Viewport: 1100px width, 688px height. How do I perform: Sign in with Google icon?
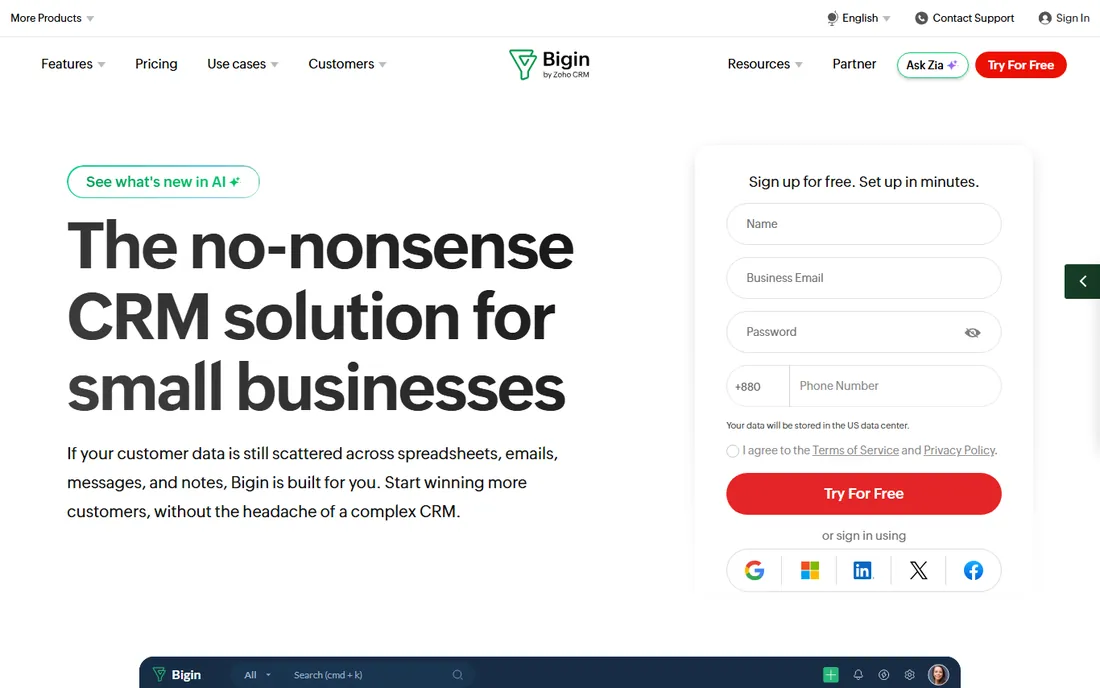click(754, 570)
